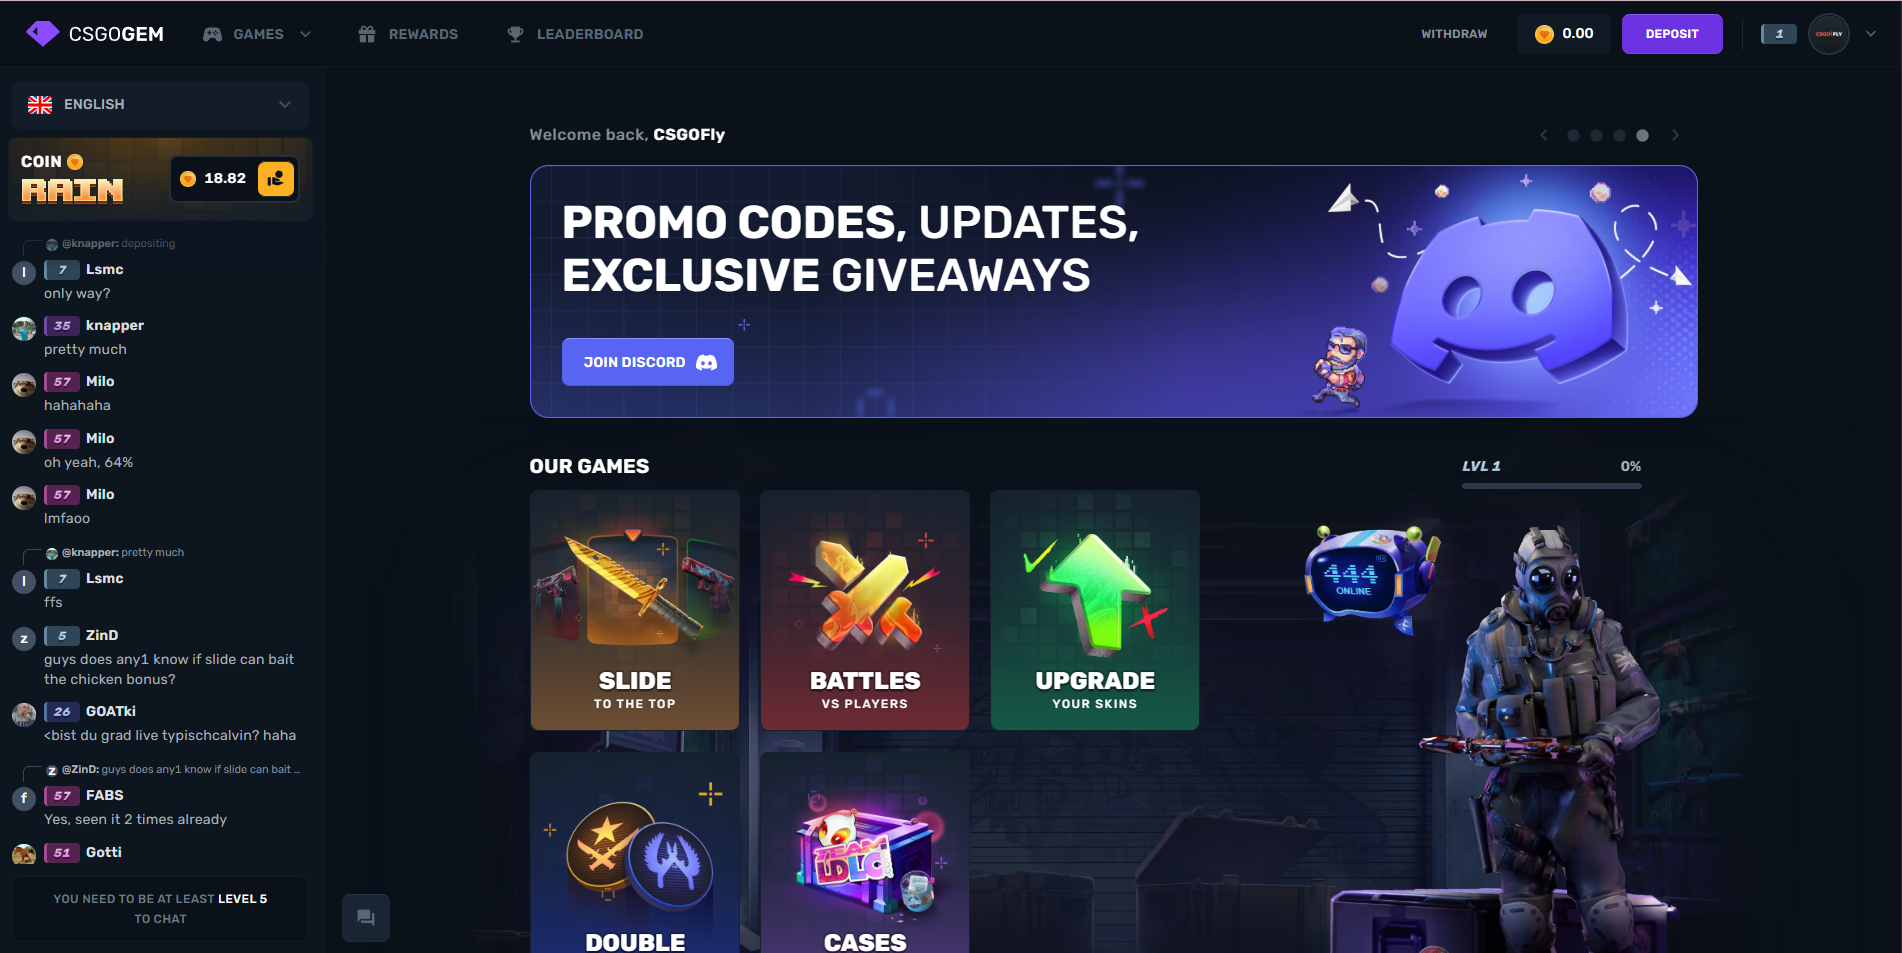This screenshot has width=1902, height=953.
Task: Go to the next banner with the right arrow
Action: point(1676,135)
